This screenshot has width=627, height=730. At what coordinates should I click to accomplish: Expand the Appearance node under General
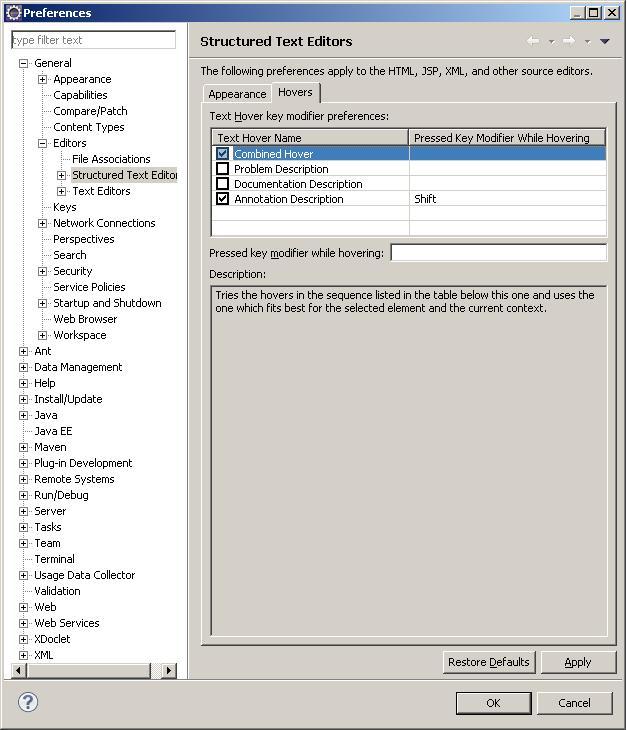pyautogui.click(x=43, y=79)
